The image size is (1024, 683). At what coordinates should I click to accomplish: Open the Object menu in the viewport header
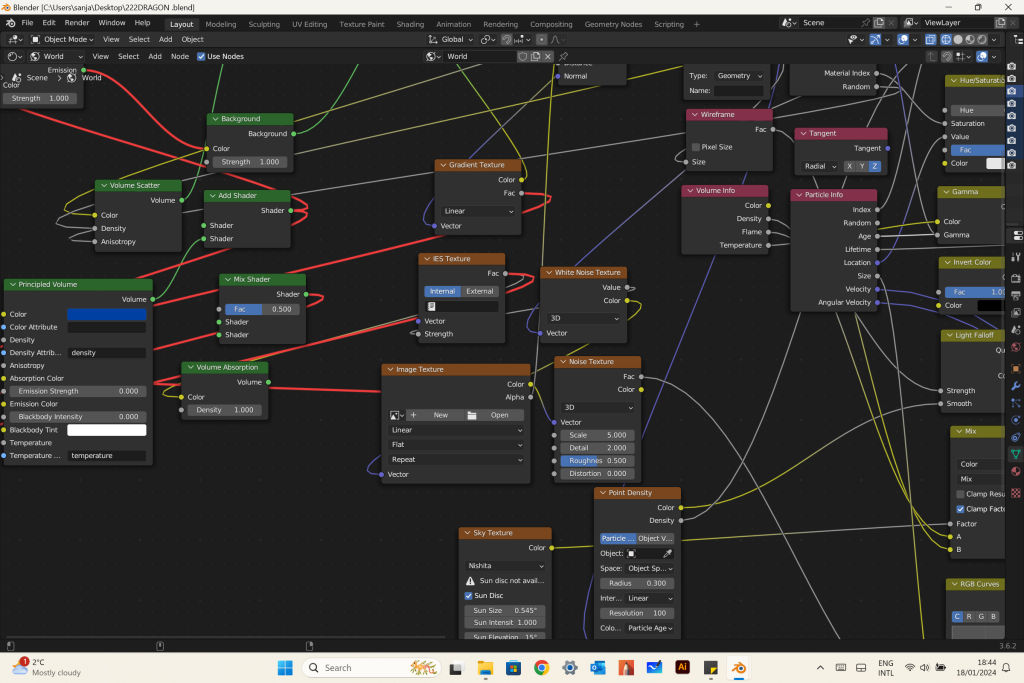tap(192, 39)
